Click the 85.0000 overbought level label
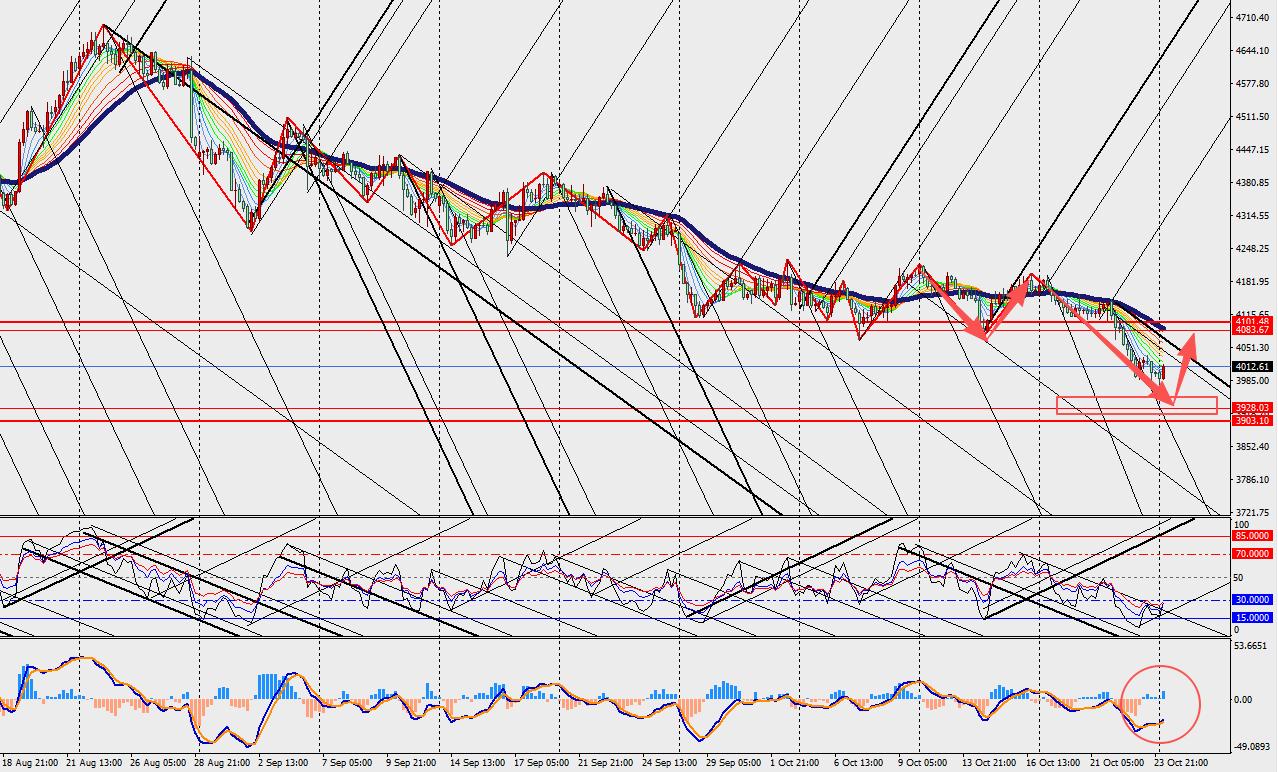 point(1252,536)
